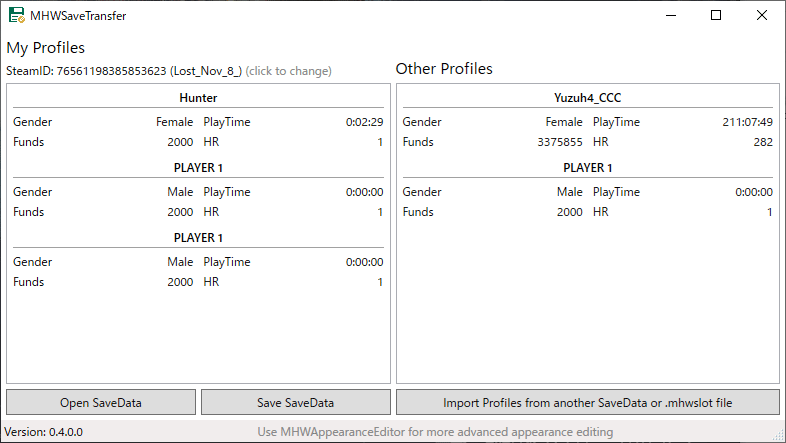Minimize the MHWSaveTransfer window
The height and width of the screenshot is (443, 786).
(x=671, y=16)
